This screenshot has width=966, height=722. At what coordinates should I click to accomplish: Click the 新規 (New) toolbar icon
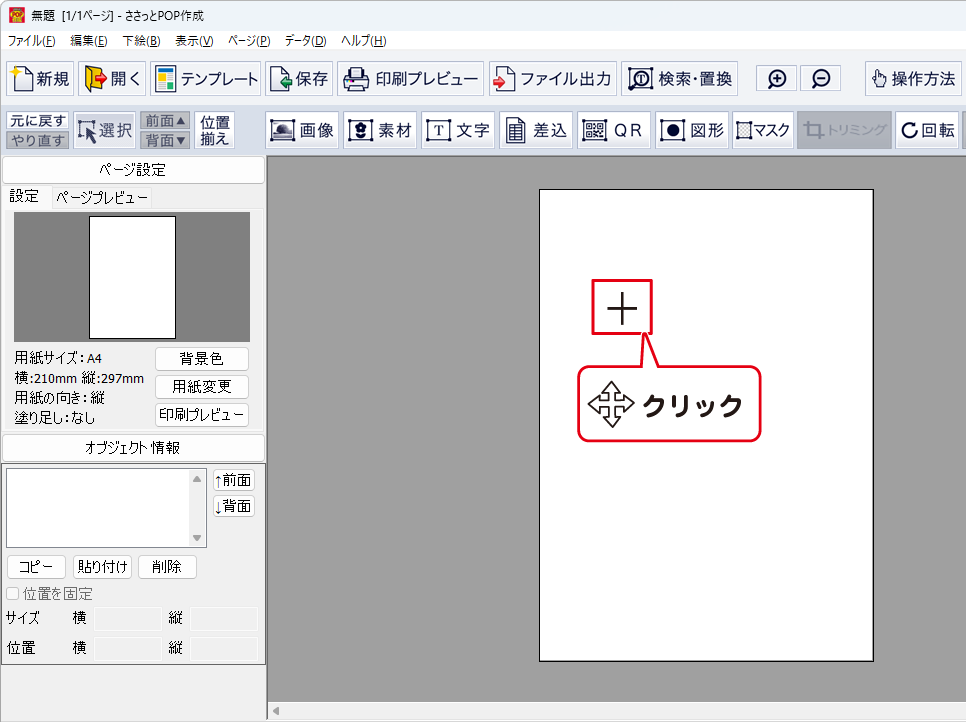(40, 79)
